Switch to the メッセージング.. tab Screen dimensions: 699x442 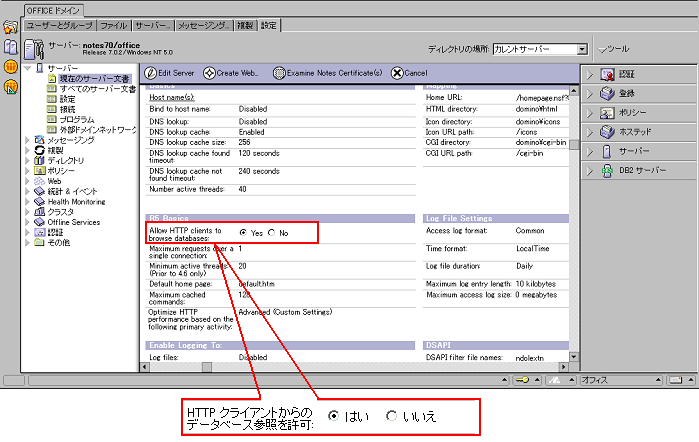205,25
